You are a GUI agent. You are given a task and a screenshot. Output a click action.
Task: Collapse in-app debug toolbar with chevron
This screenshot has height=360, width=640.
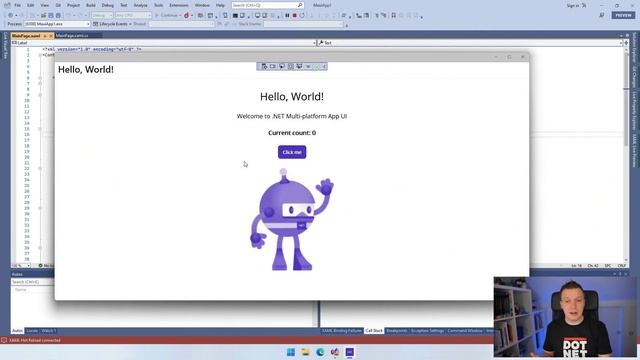[324, 67]
